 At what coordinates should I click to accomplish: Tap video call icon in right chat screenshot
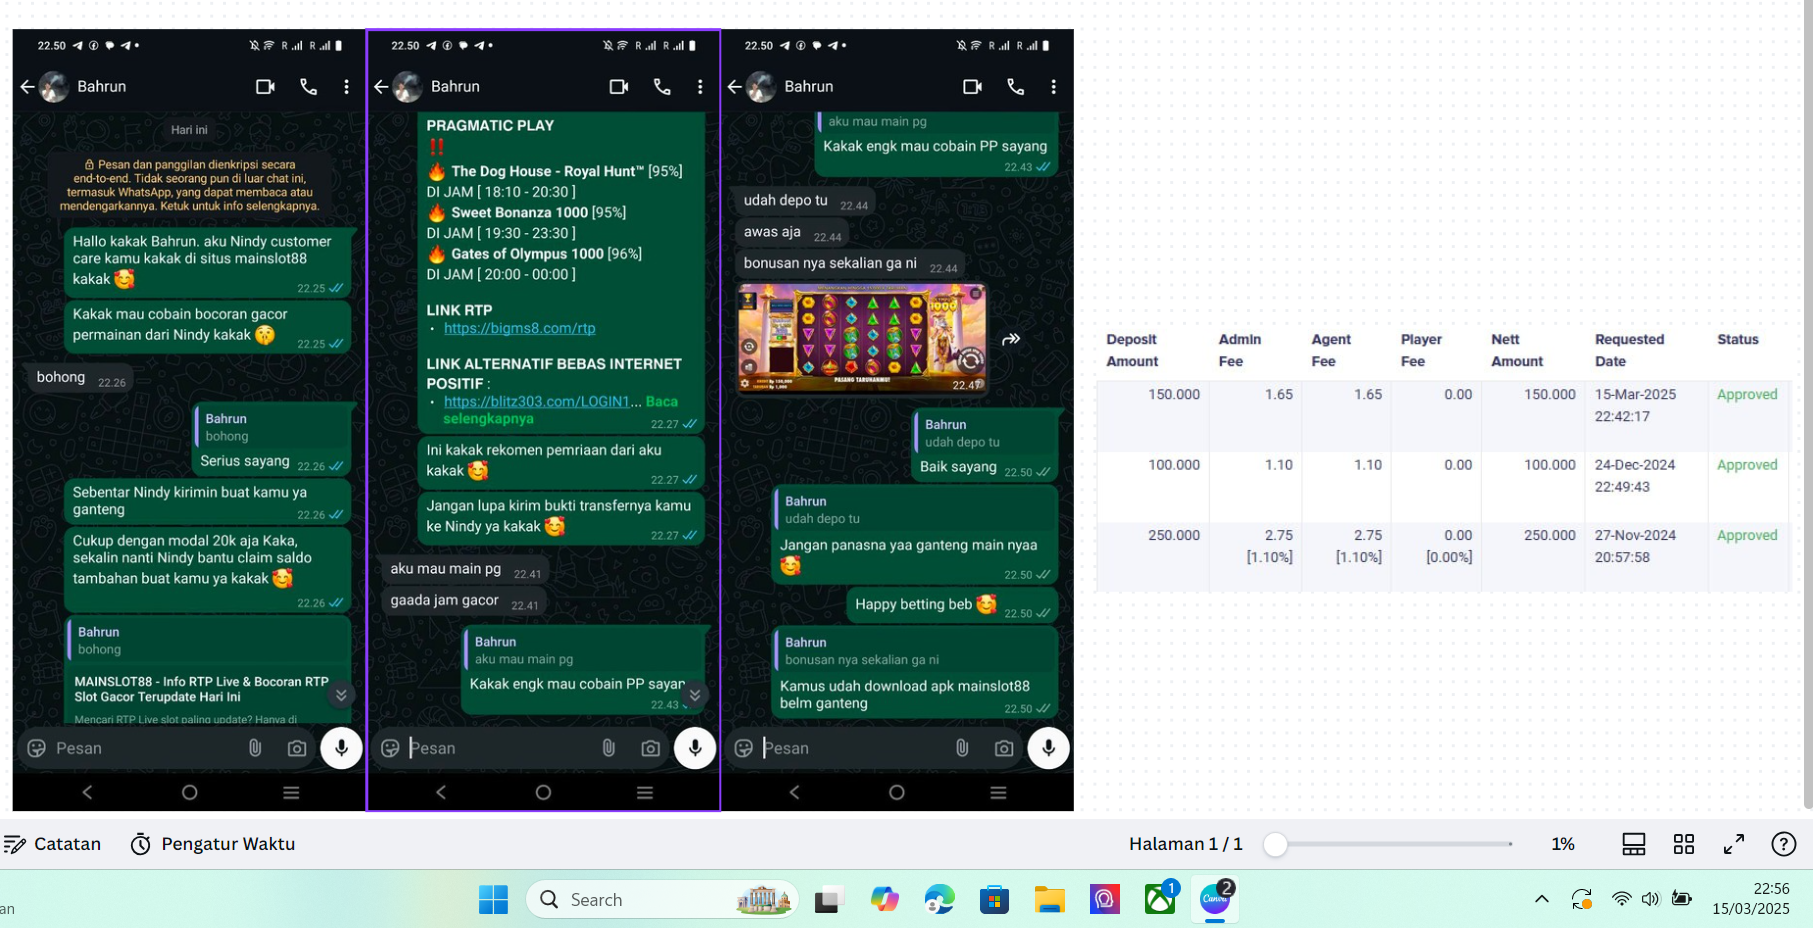pyautogui.click(x=972, y=87)
